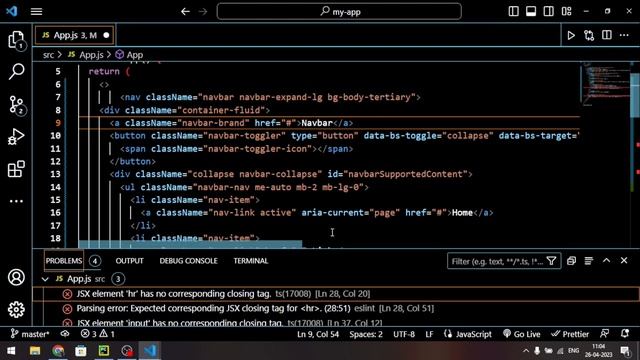Open the Windows Start button
Screen dimensions: 640x360
click(11, 351)
